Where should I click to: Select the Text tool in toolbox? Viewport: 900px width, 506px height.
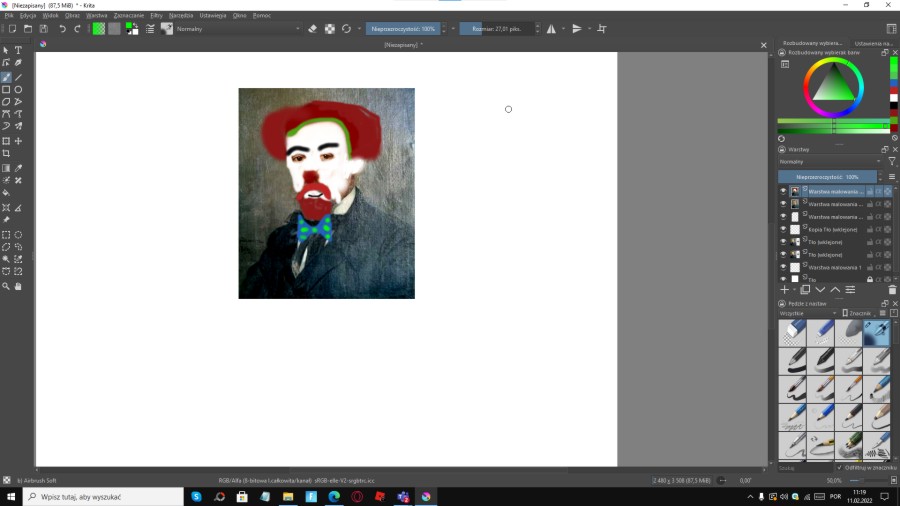(x=18, y=50)
